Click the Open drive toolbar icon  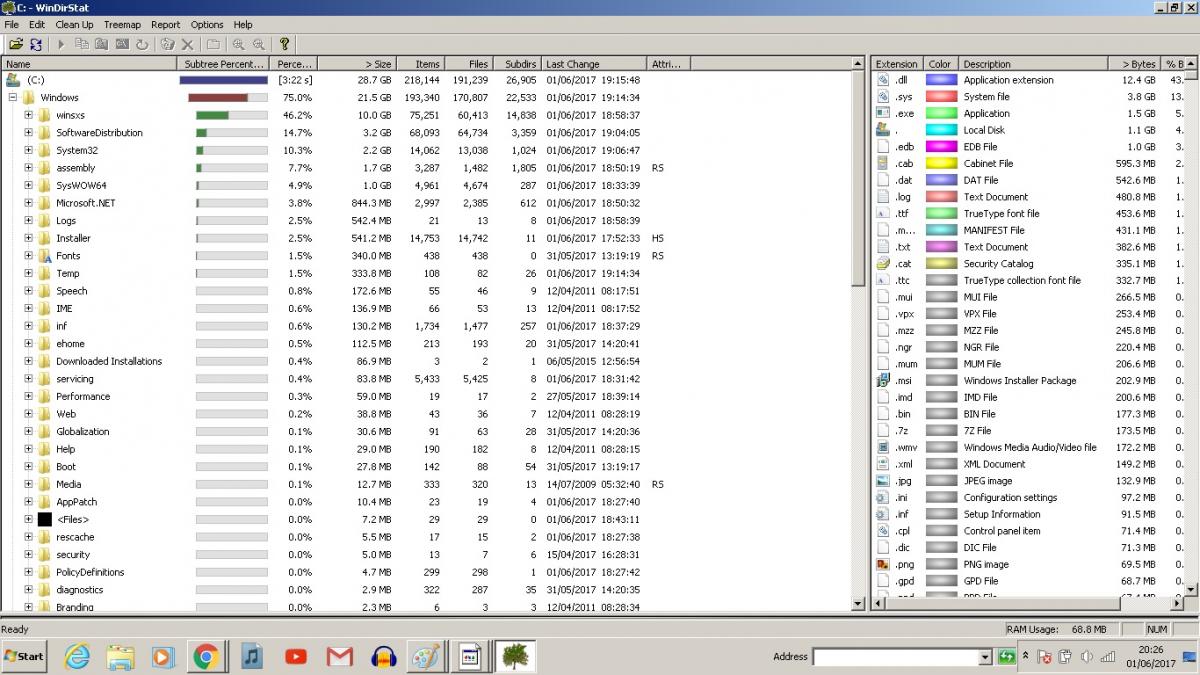16,44
